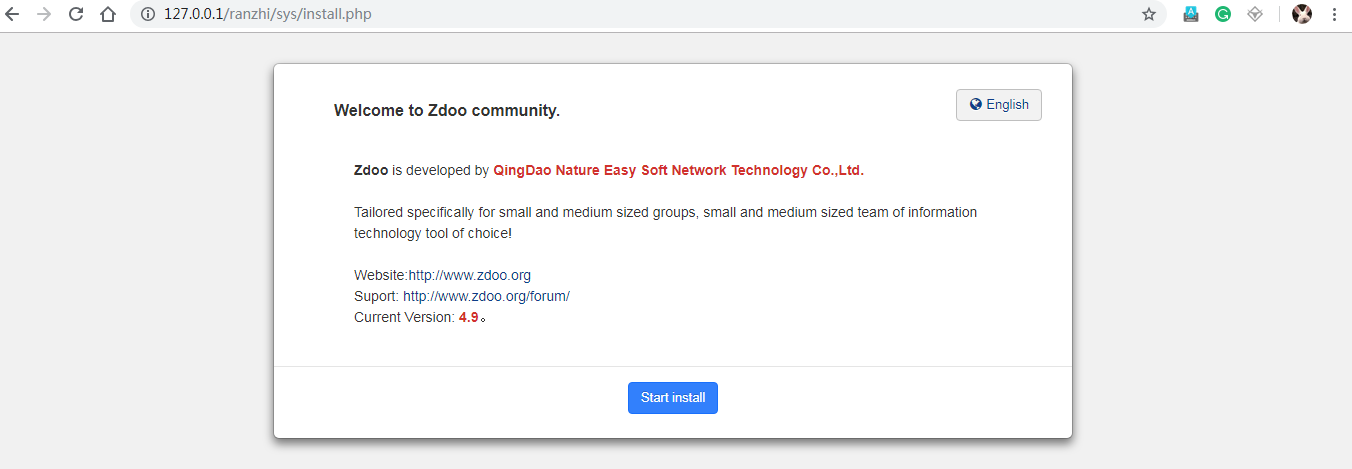Open the English language selector
Screen dimensions: 1352x469
(998, 105)
